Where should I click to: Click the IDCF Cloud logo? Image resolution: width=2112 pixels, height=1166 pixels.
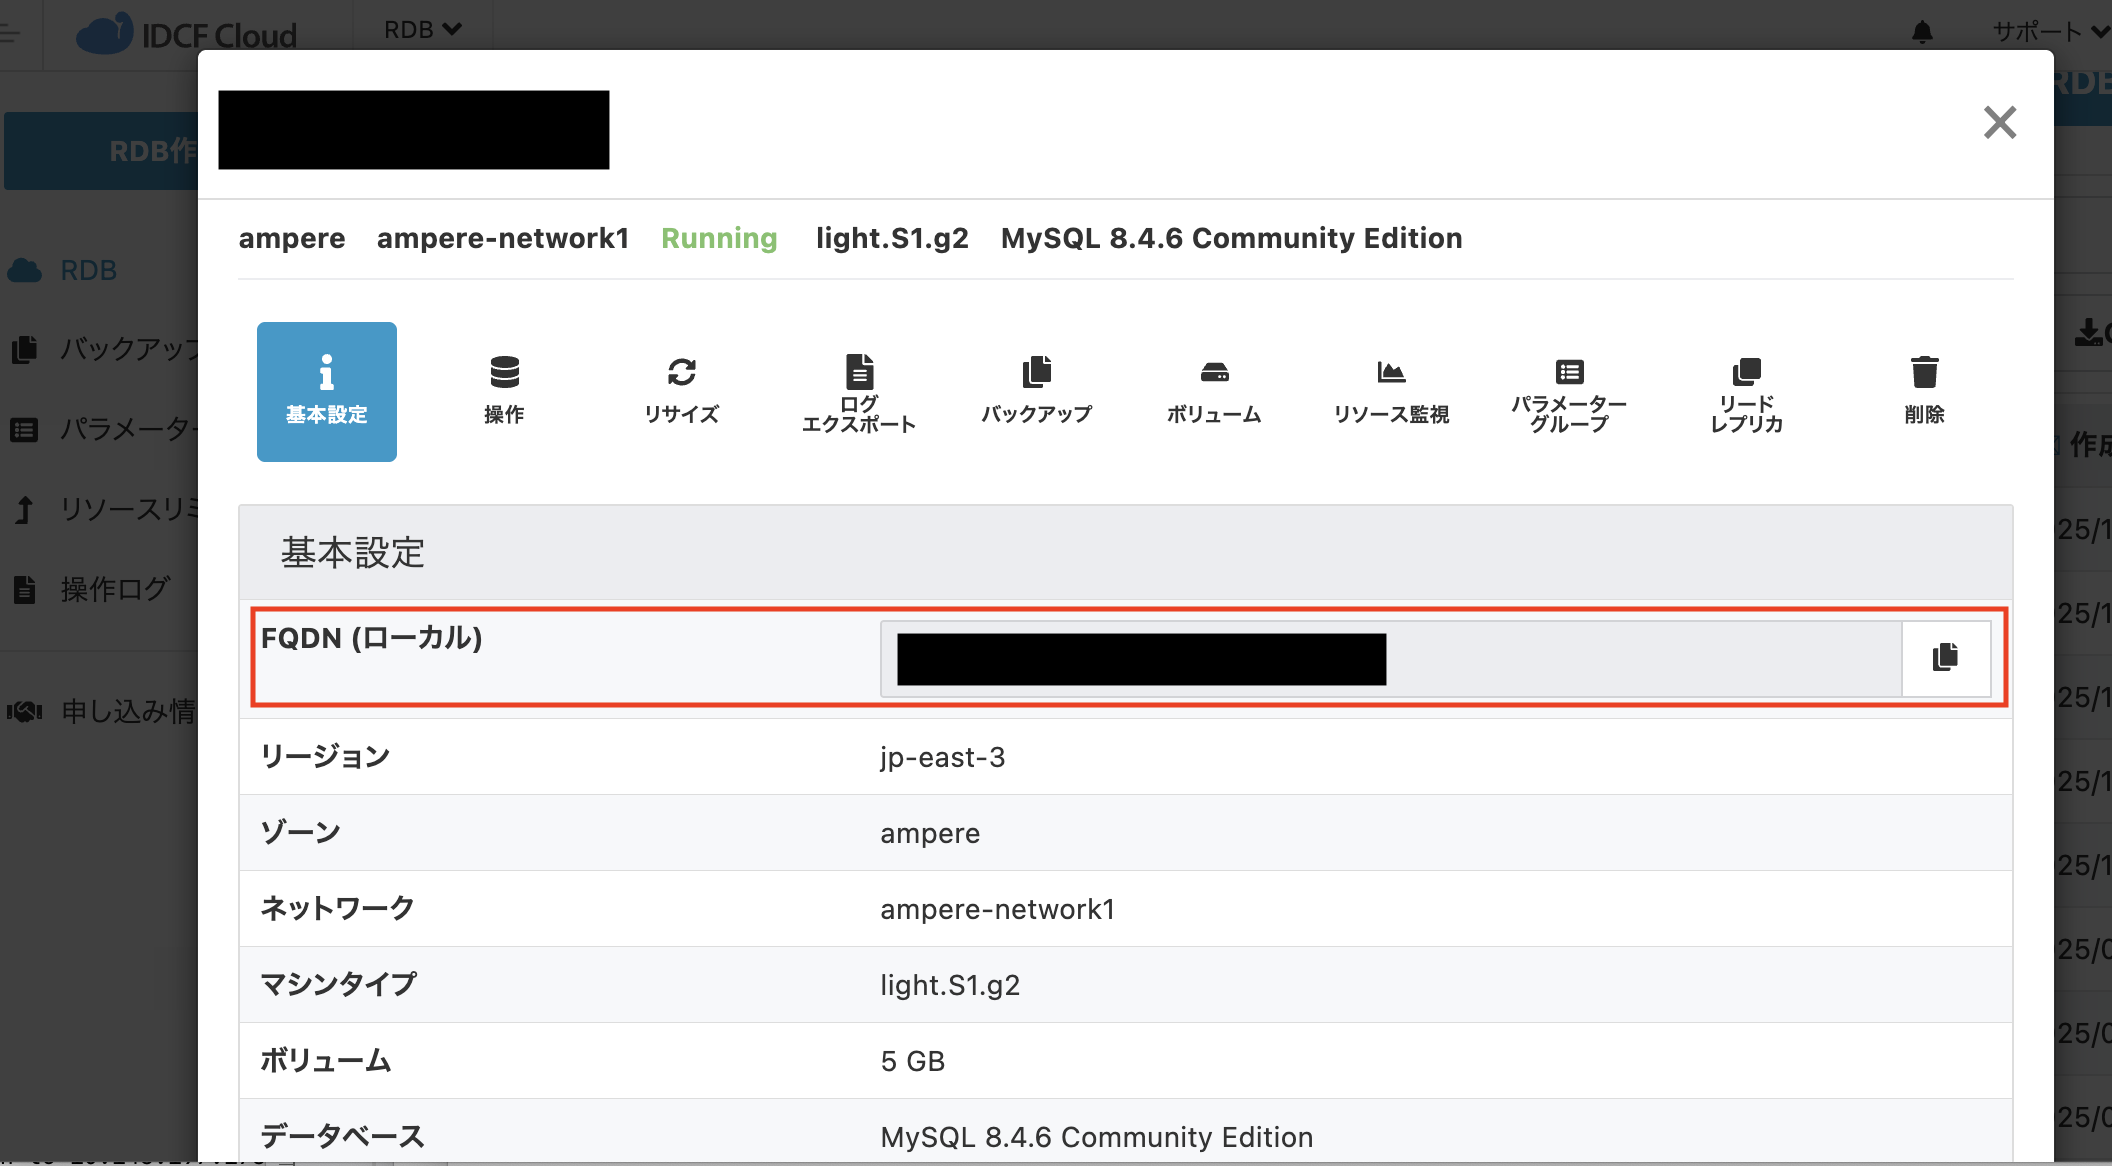187,34
